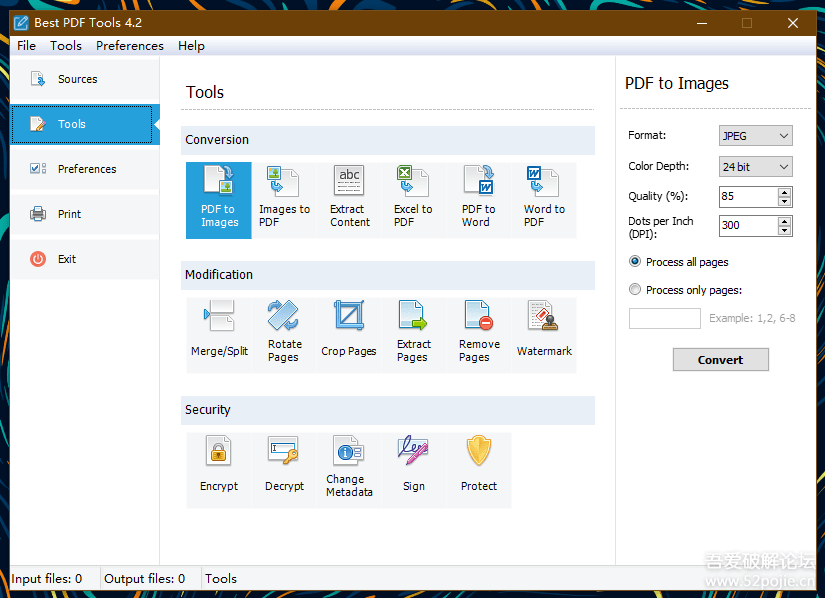Viewport: 825px width, 598px height.
Task: Open the Tools menu in the menu bar
Action: click(66, 46)
